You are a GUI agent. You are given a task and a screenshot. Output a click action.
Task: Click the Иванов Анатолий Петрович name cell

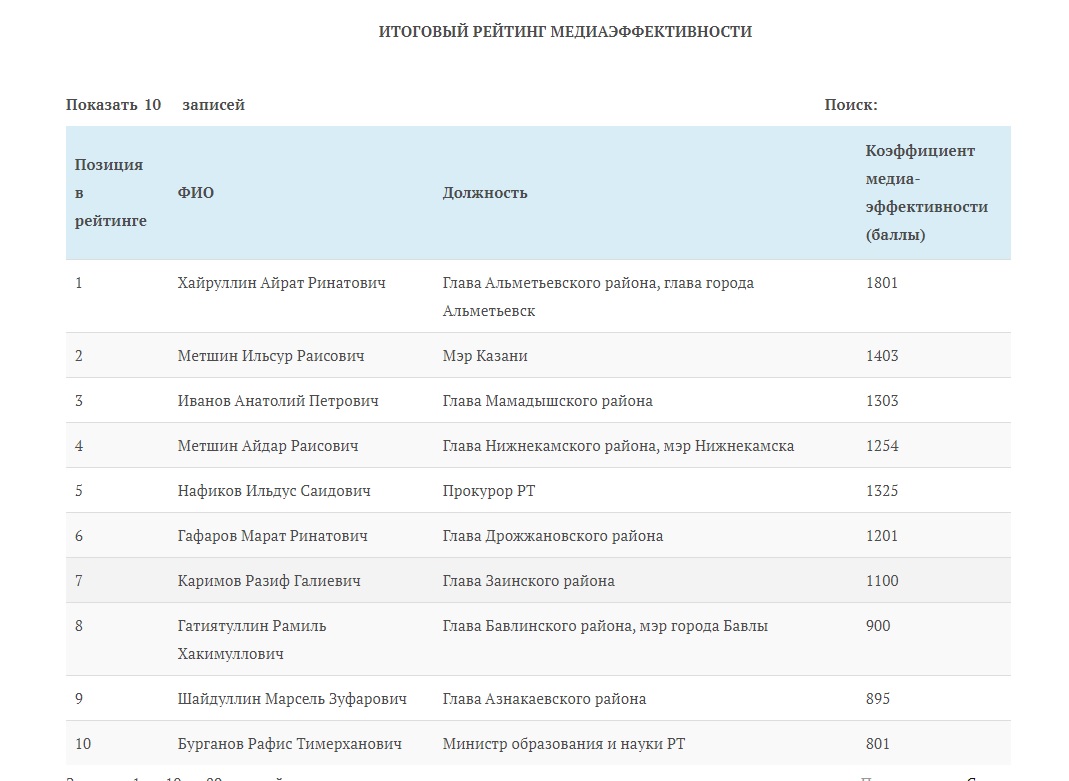pos(278,401)
